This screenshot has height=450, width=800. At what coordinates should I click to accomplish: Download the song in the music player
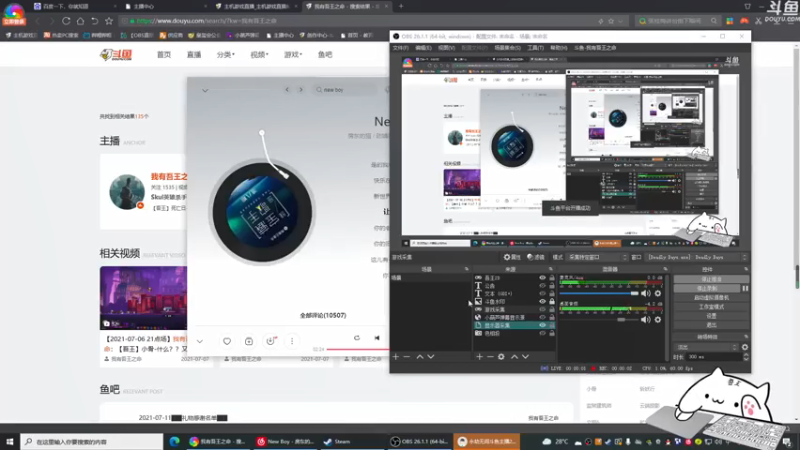(270, 341)
